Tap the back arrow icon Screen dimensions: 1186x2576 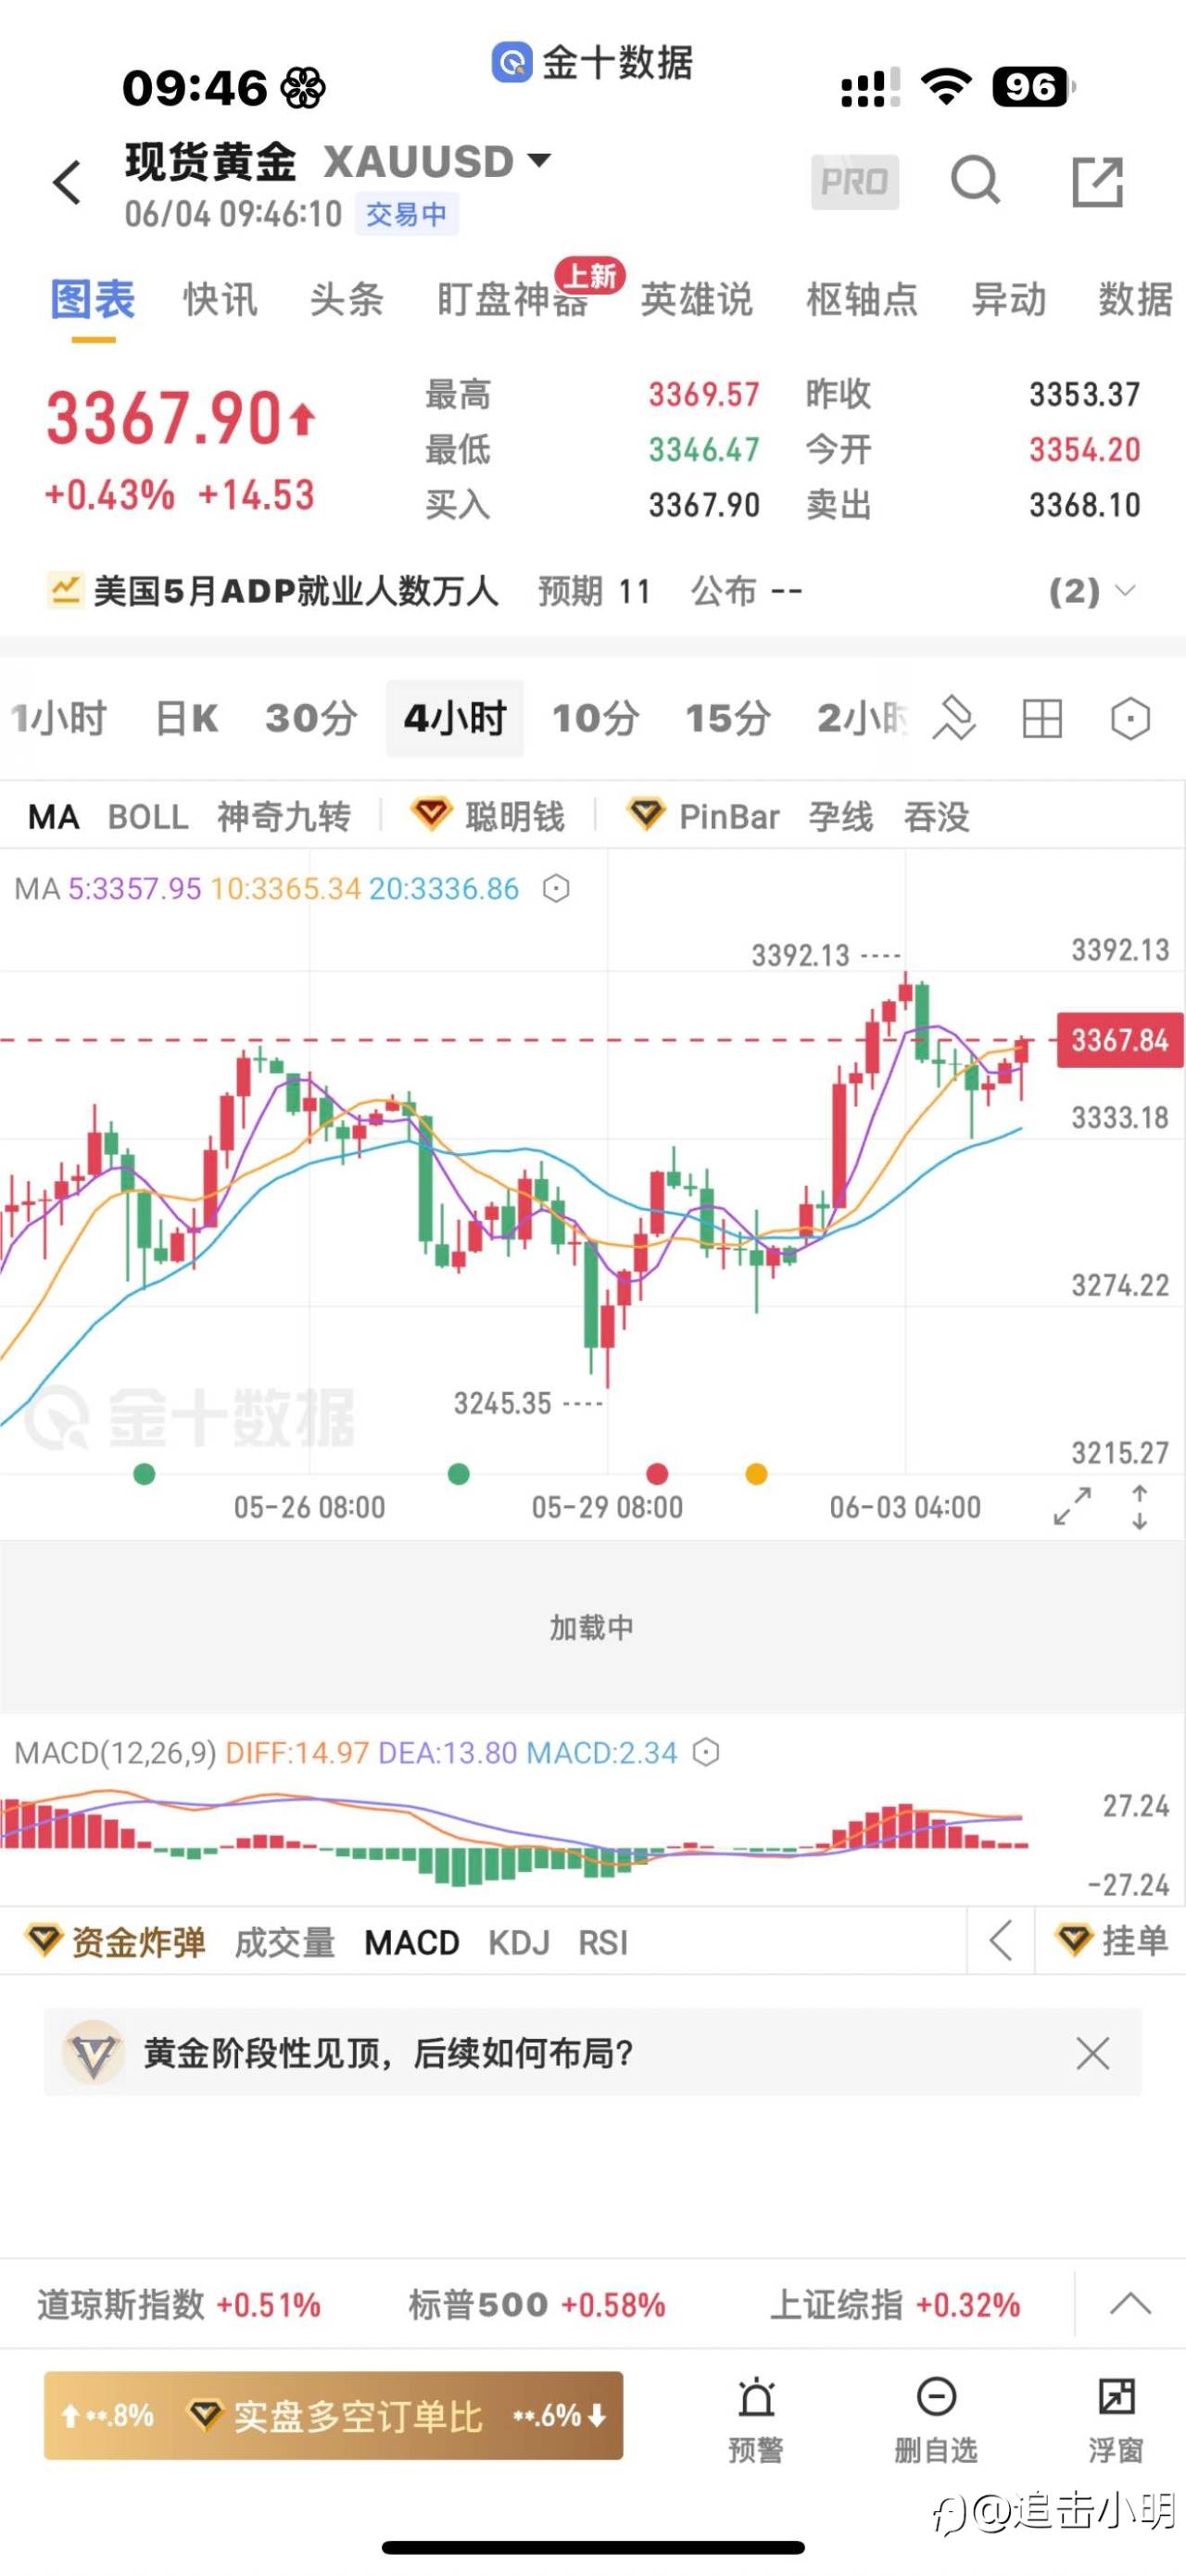(67, 182)
